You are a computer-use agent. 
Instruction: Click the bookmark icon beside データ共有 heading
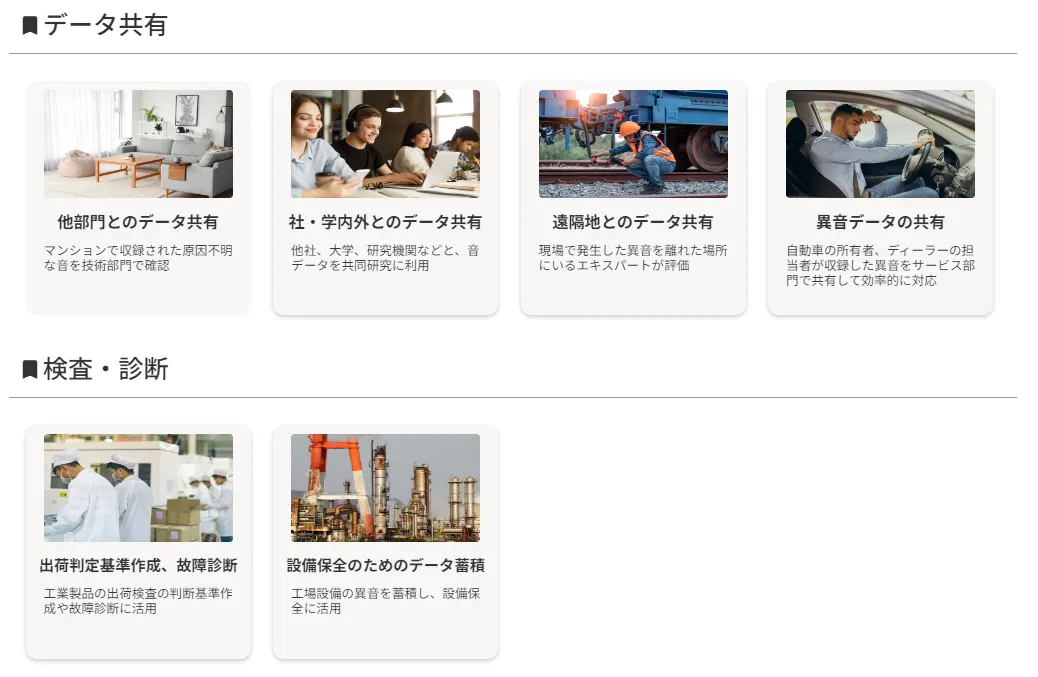click(x=30, y=26)
